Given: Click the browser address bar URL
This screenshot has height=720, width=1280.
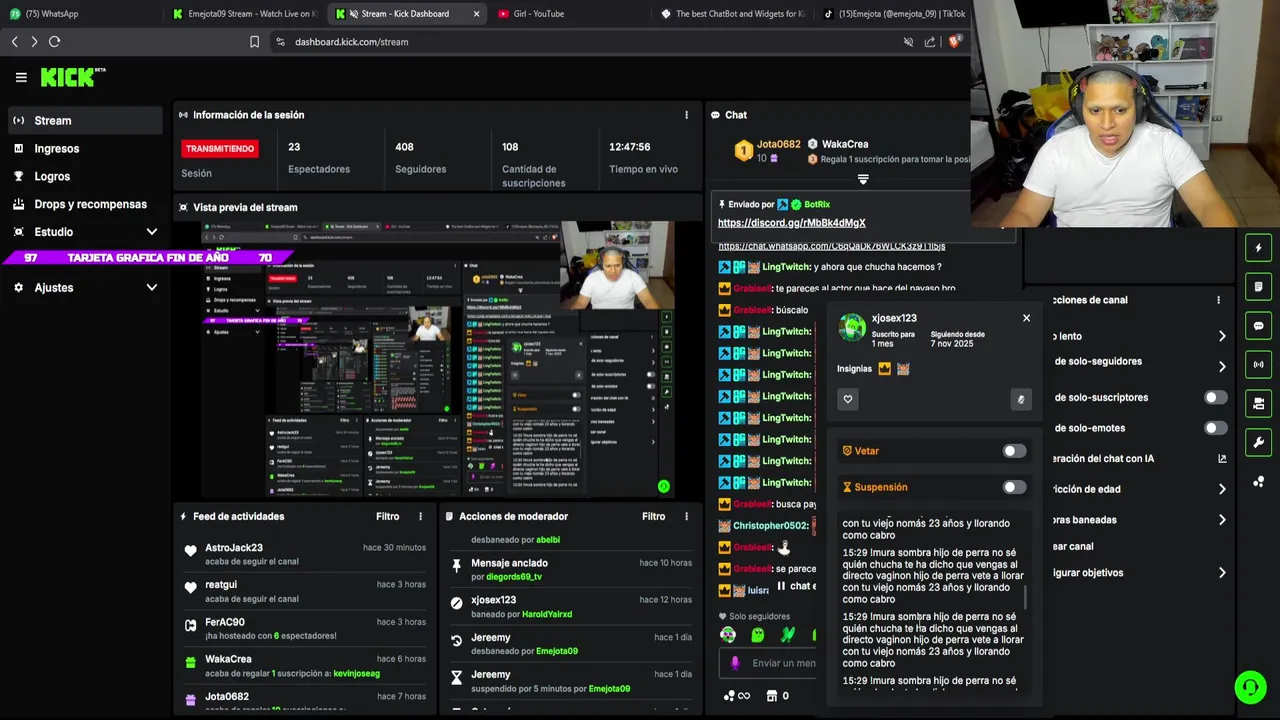Looking at the screenshot, I should click(351, 42).
